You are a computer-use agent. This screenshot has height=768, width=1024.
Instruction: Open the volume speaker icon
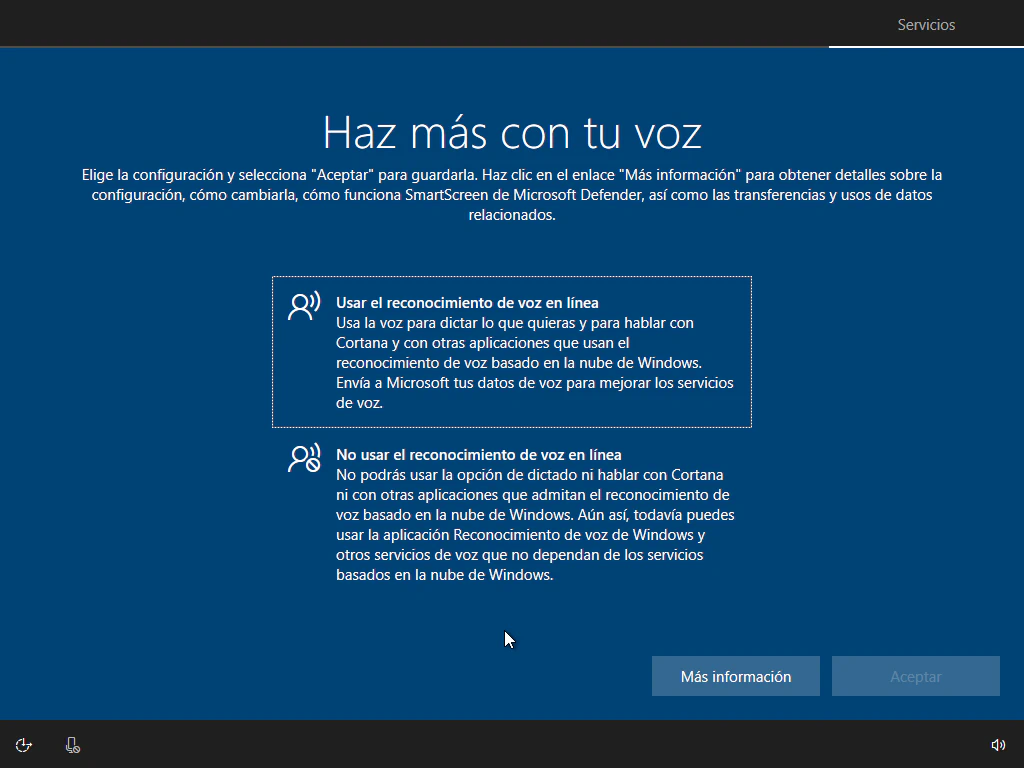(997, 745)
